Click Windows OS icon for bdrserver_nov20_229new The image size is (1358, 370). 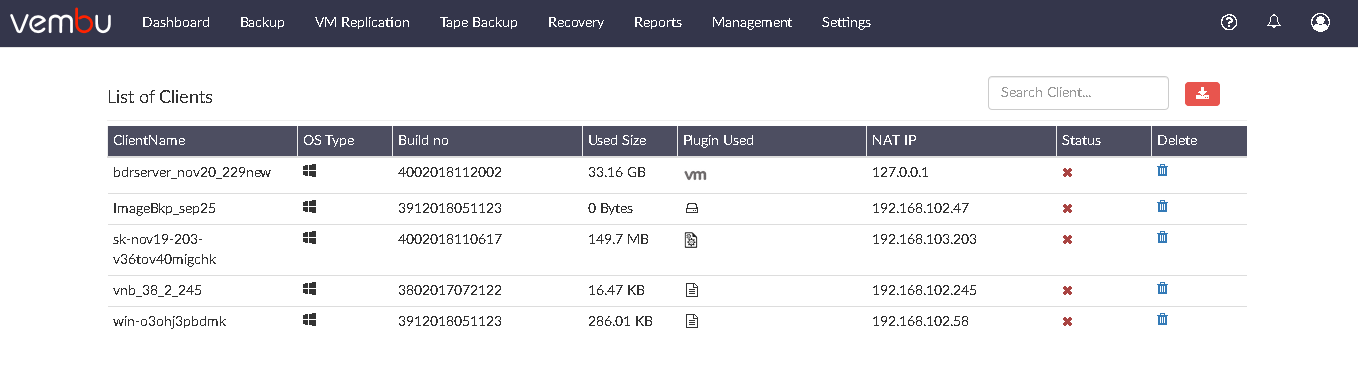coord(310,172)
